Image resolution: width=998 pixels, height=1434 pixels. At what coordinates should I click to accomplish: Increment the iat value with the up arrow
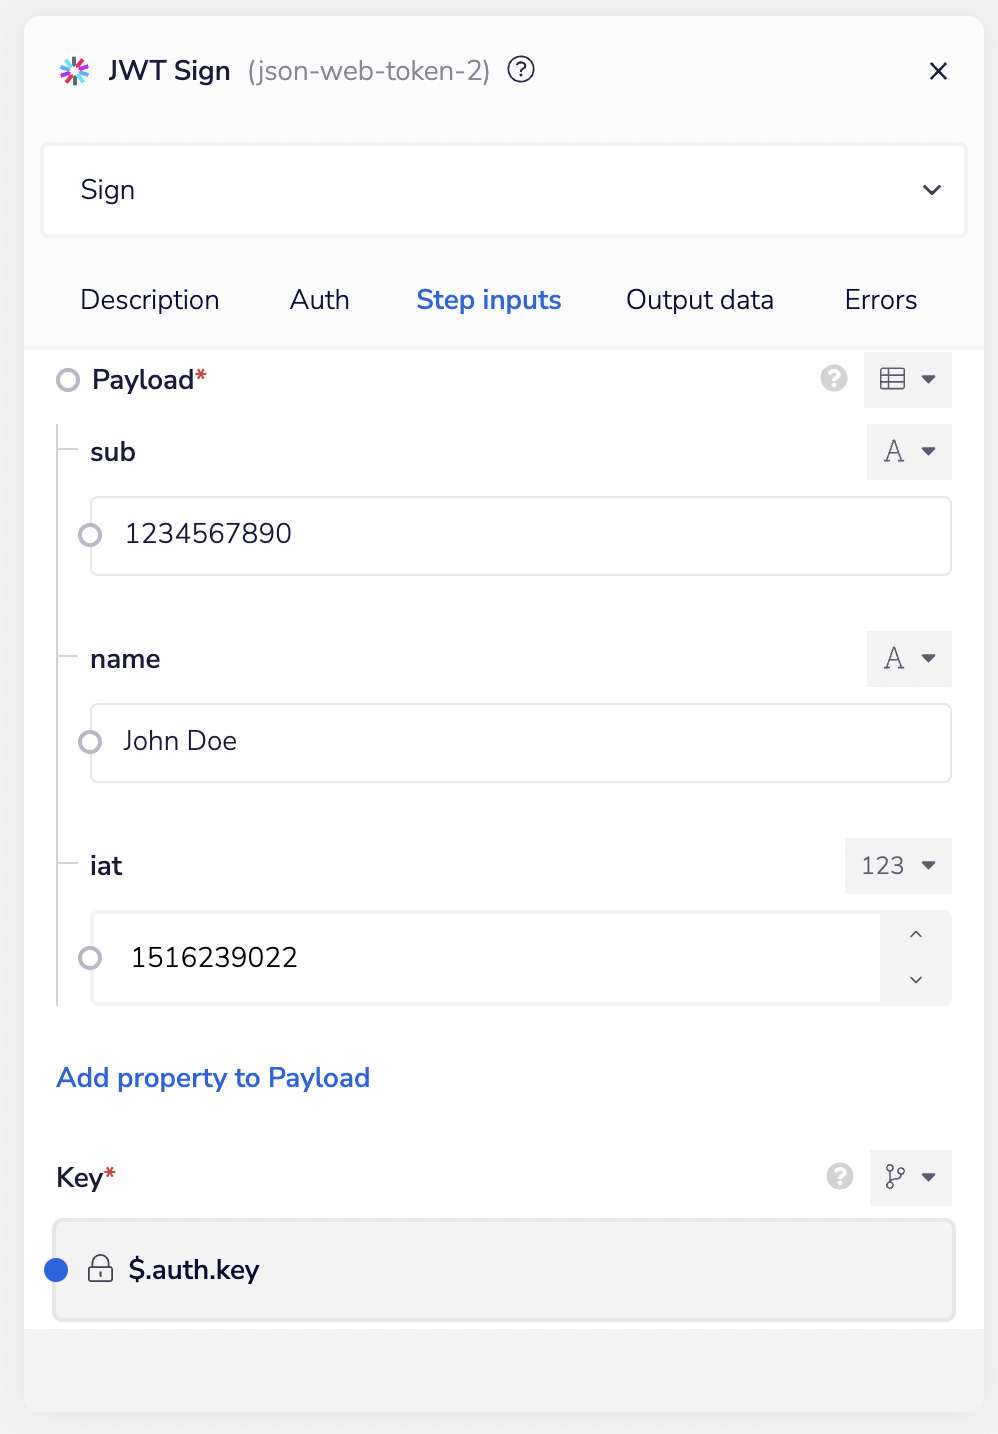(915, 934)
